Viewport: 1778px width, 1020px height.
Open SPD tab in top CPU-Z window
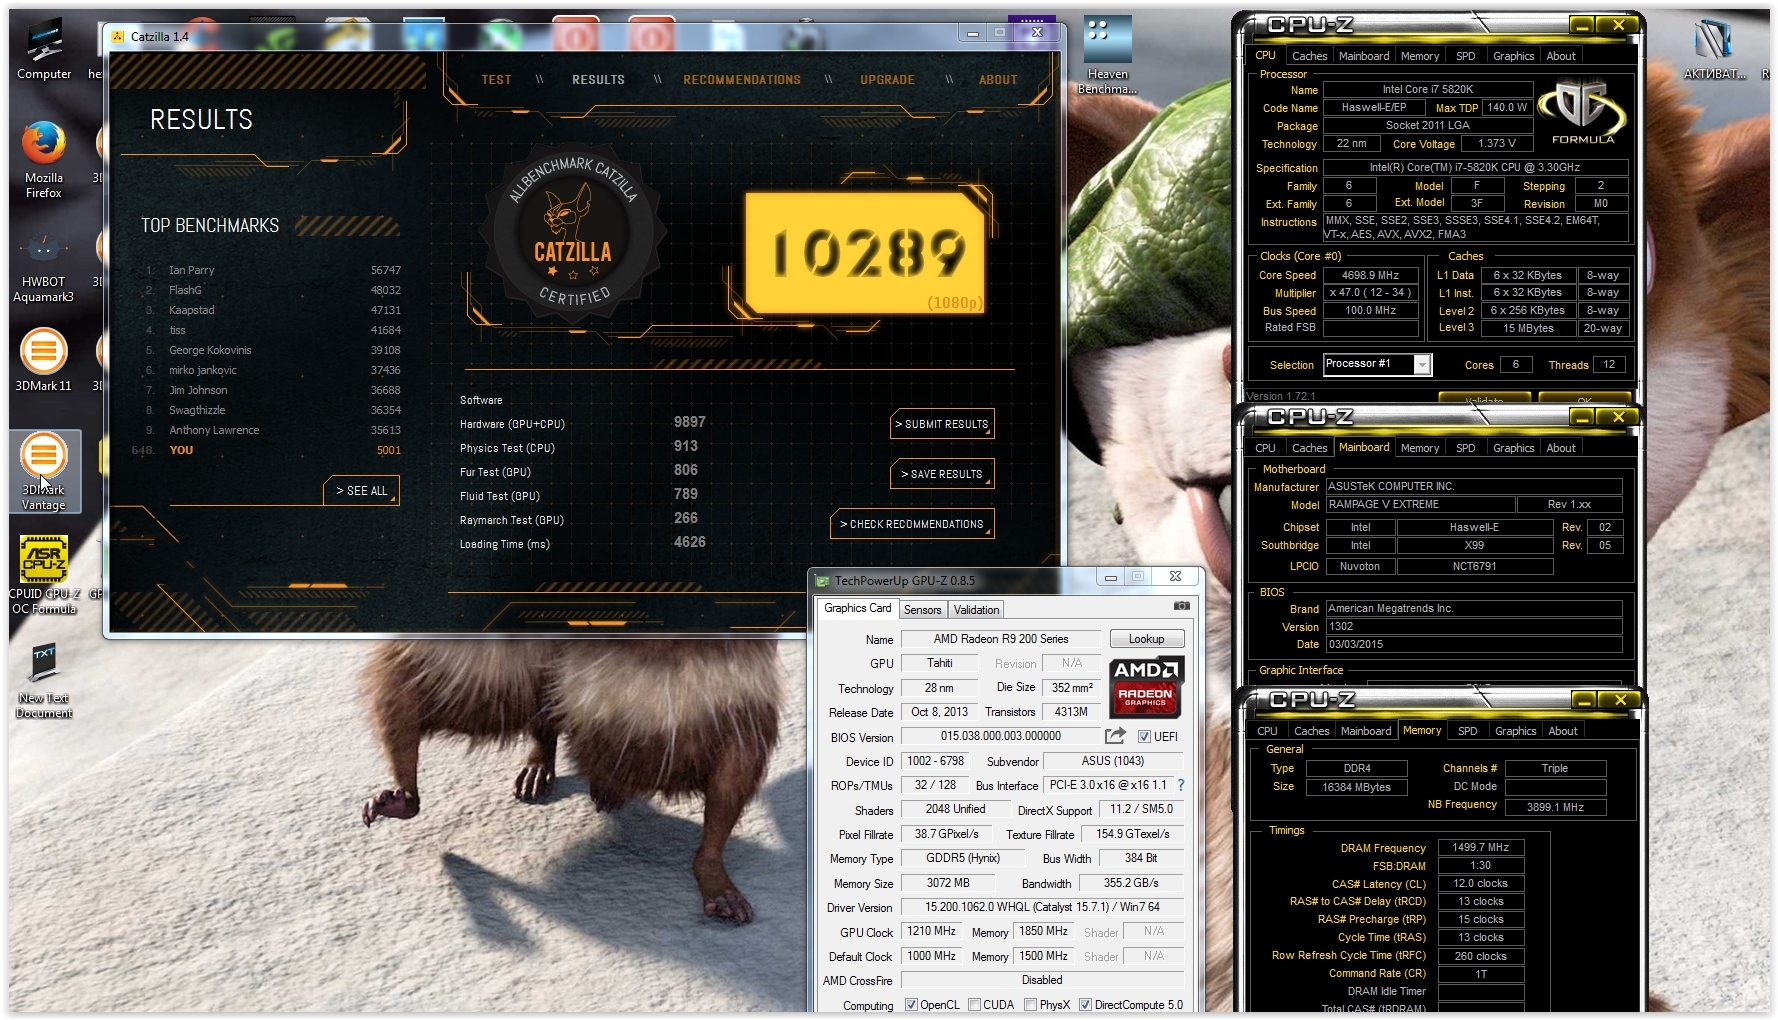(x=1465, y=56)
